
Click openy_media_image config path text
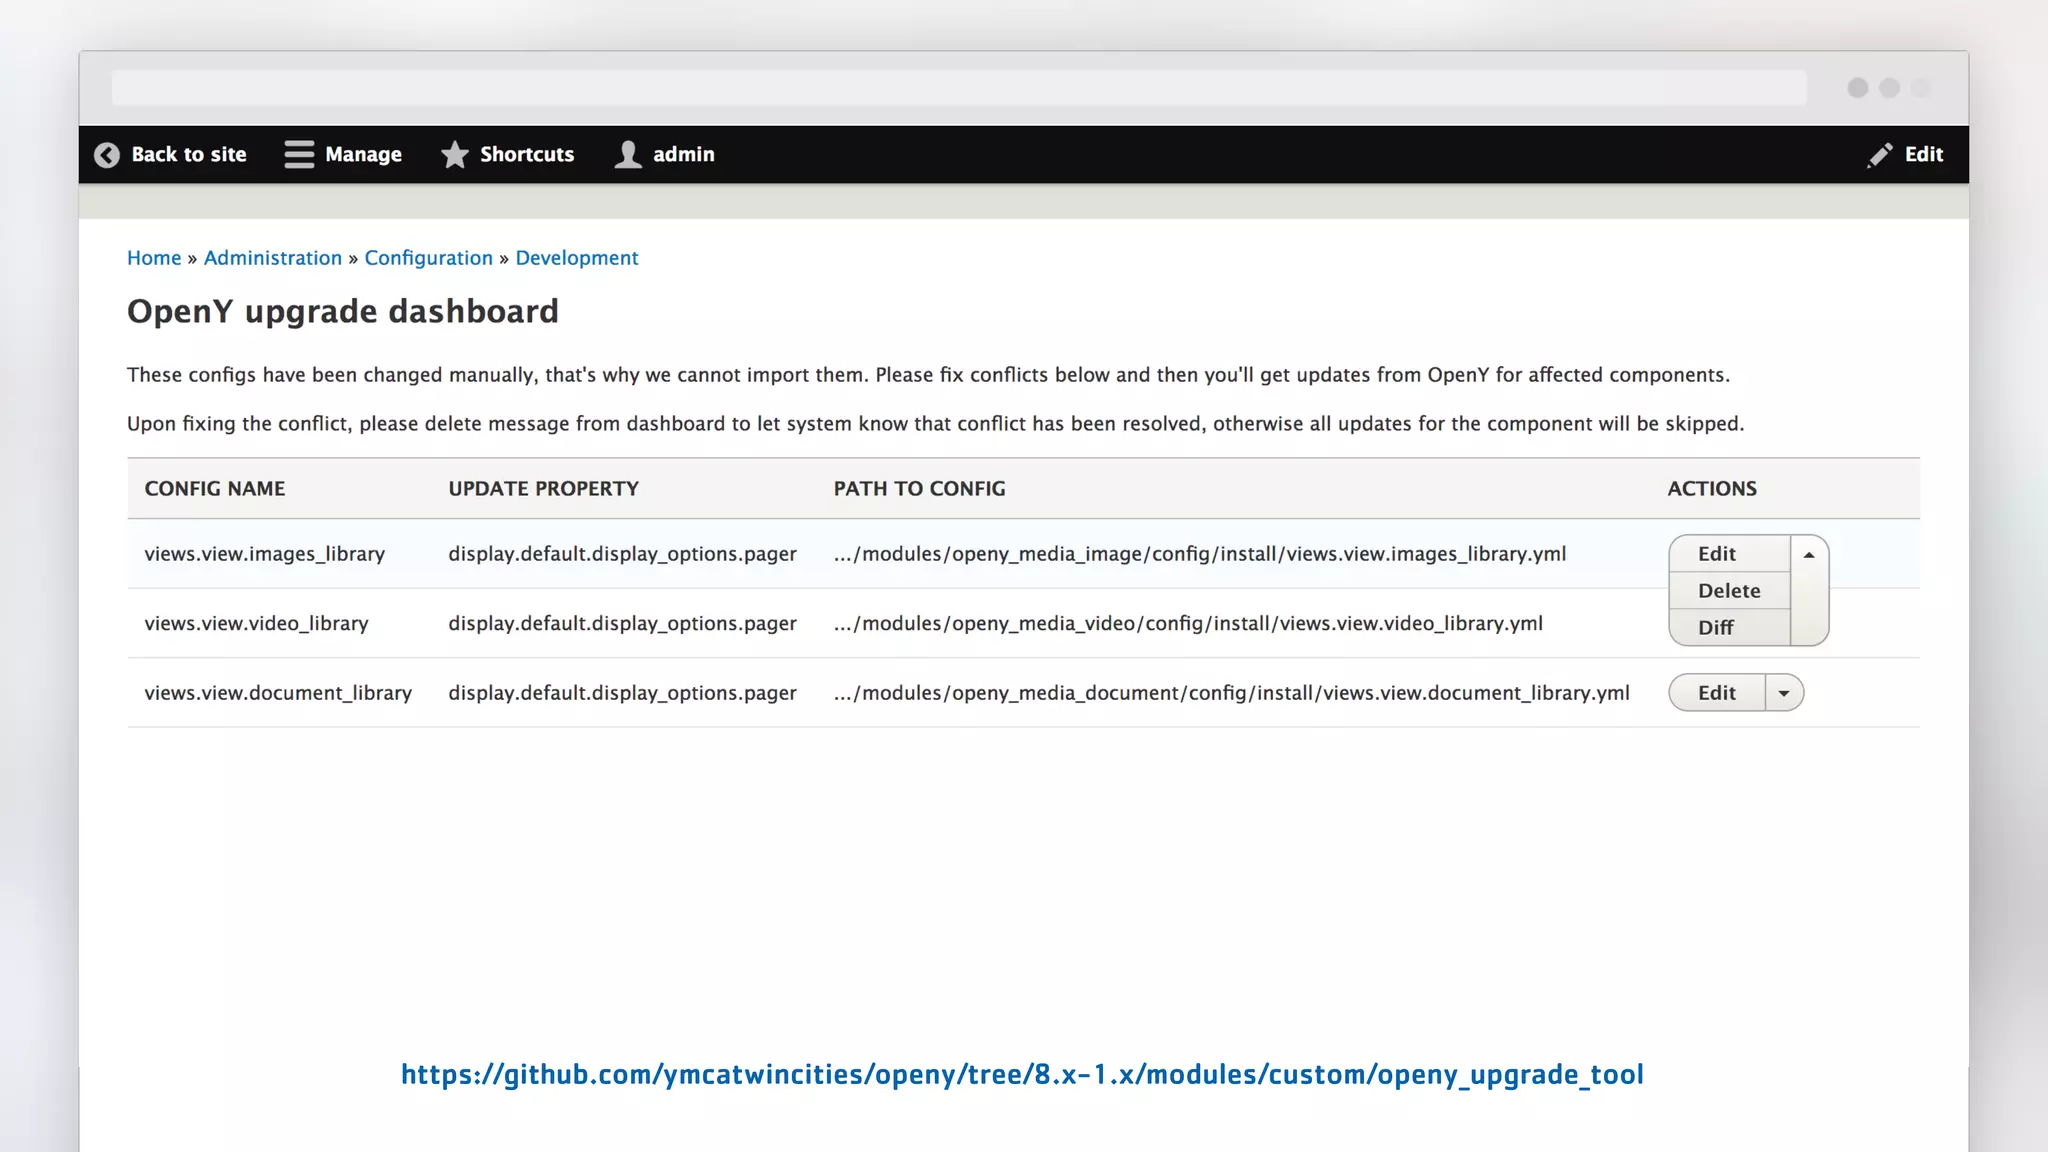[x=1200, y=554]
